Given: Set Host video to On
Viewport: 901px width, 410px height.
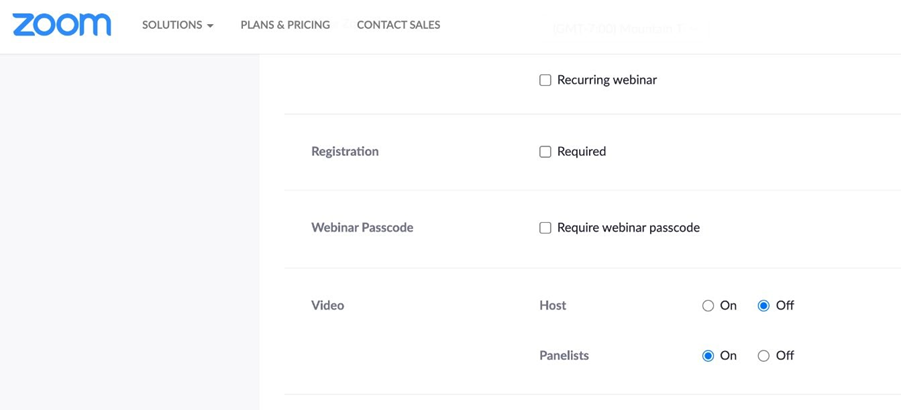Looking at the screenshot, I should tap(708, 306).
